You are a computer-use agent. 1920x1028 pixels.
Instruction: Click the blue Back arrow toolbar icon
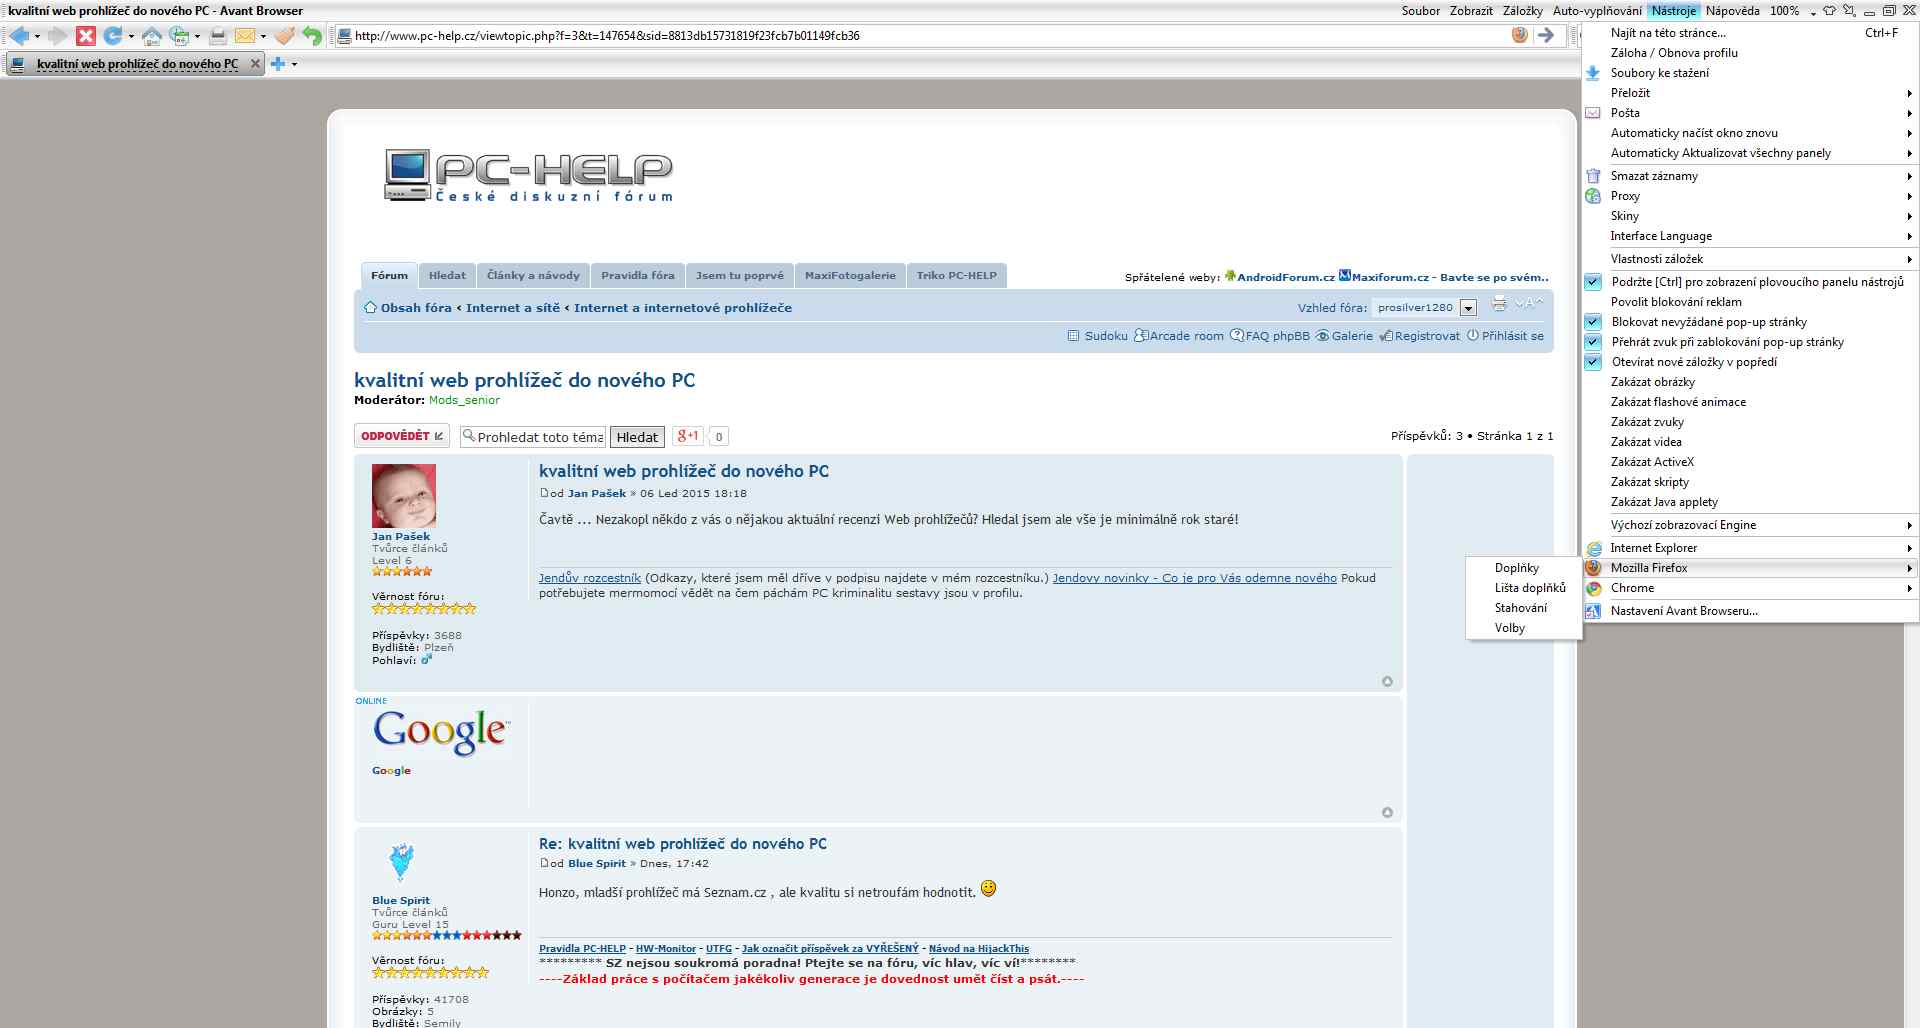click(19, 36)
